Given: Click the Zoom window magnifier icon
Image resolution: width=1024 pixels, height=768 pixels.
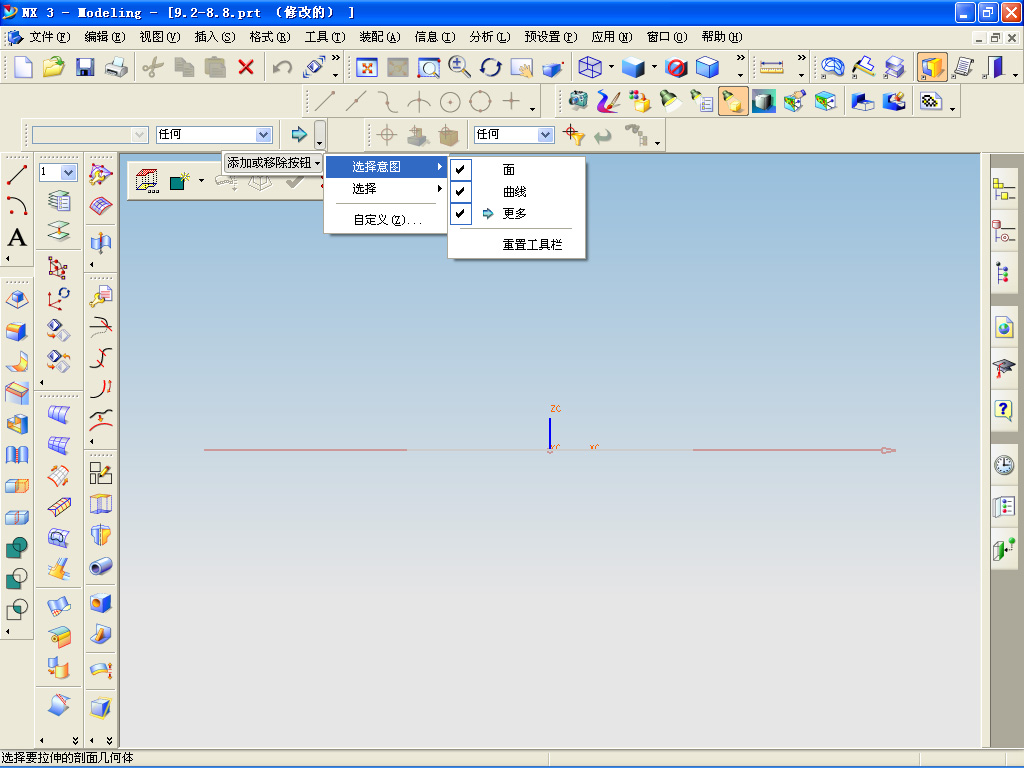Looking at the screenshot, I should pos(429,67).
